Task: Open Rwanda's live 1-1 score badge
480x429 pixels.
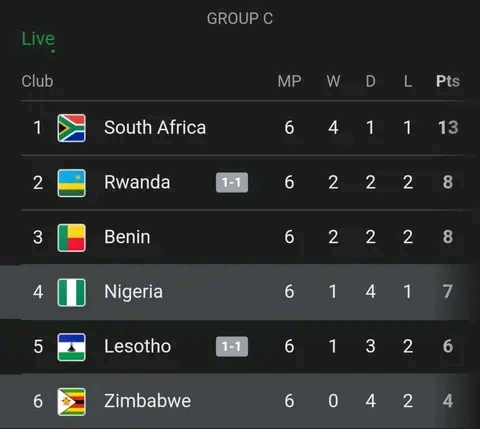Action: pos(232,182)
